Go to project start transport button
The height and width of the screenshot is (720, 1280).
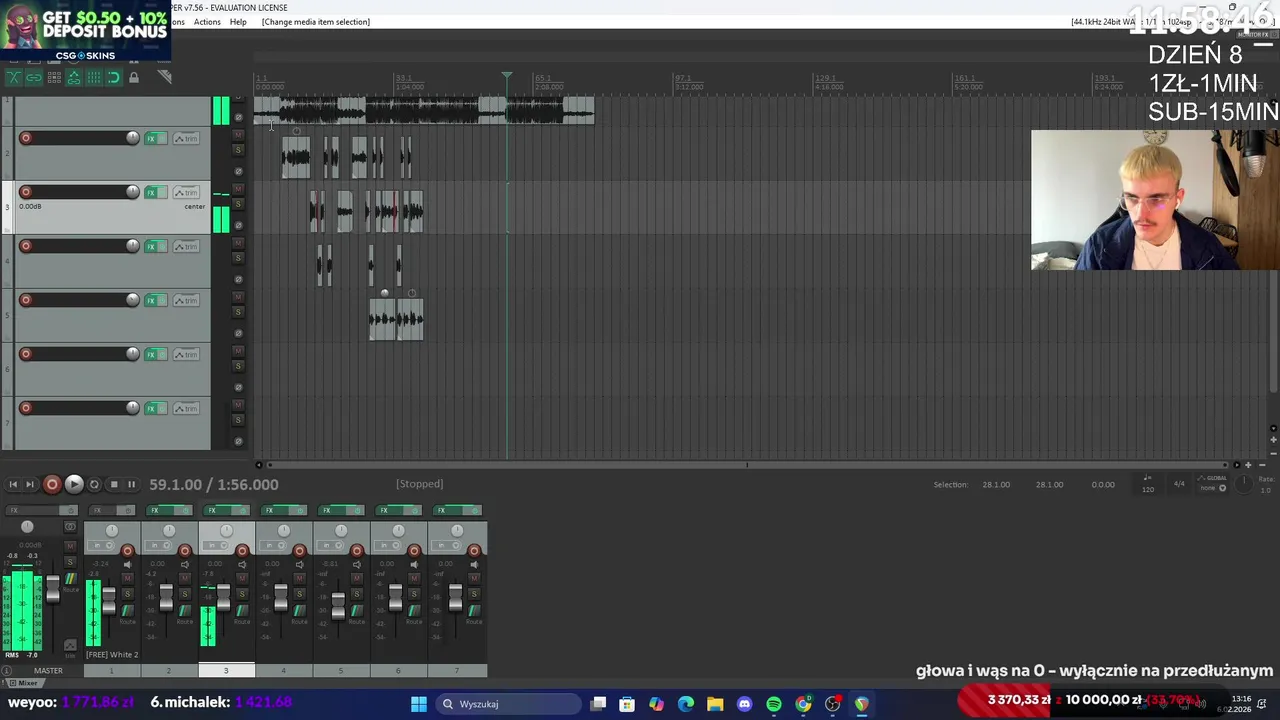(x=13, y=484)
